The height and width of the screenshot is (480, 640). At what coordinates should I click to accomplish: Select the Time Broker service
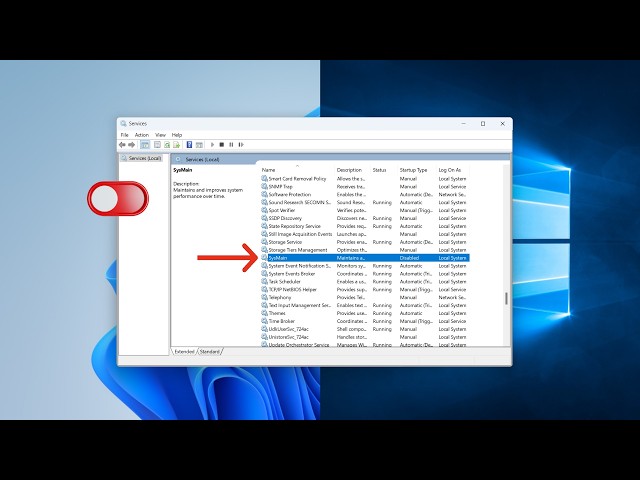(x=281, y=321)
